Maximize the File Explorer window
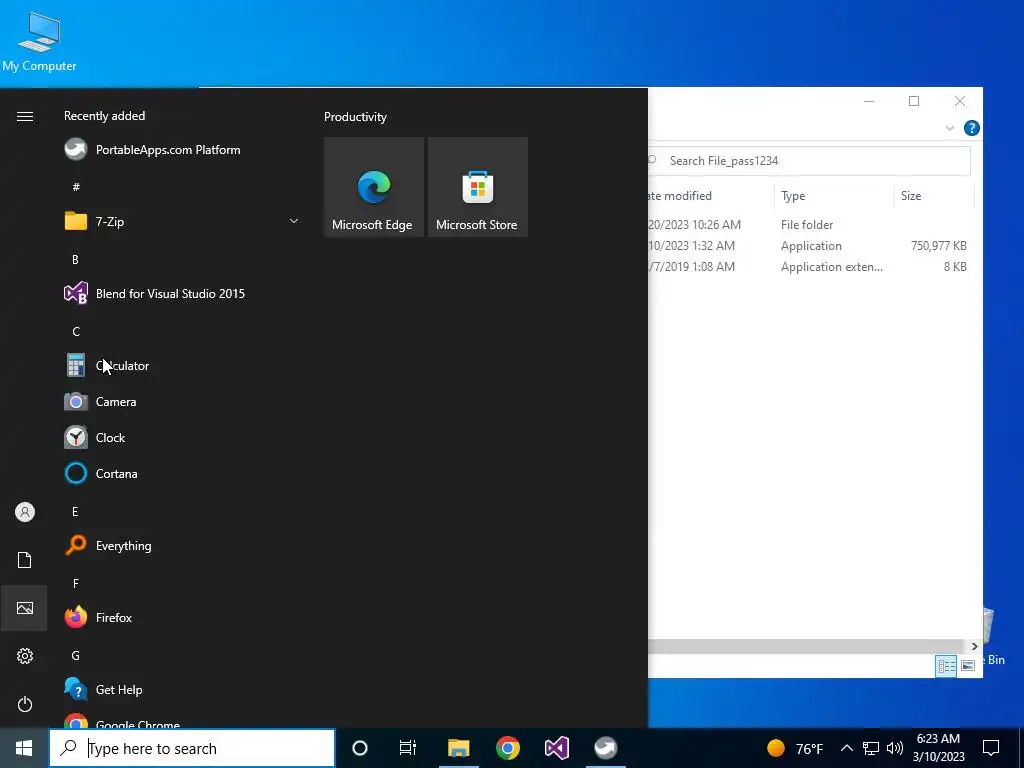The width and height of the screenshot is (1024, 768). point(914,101)
